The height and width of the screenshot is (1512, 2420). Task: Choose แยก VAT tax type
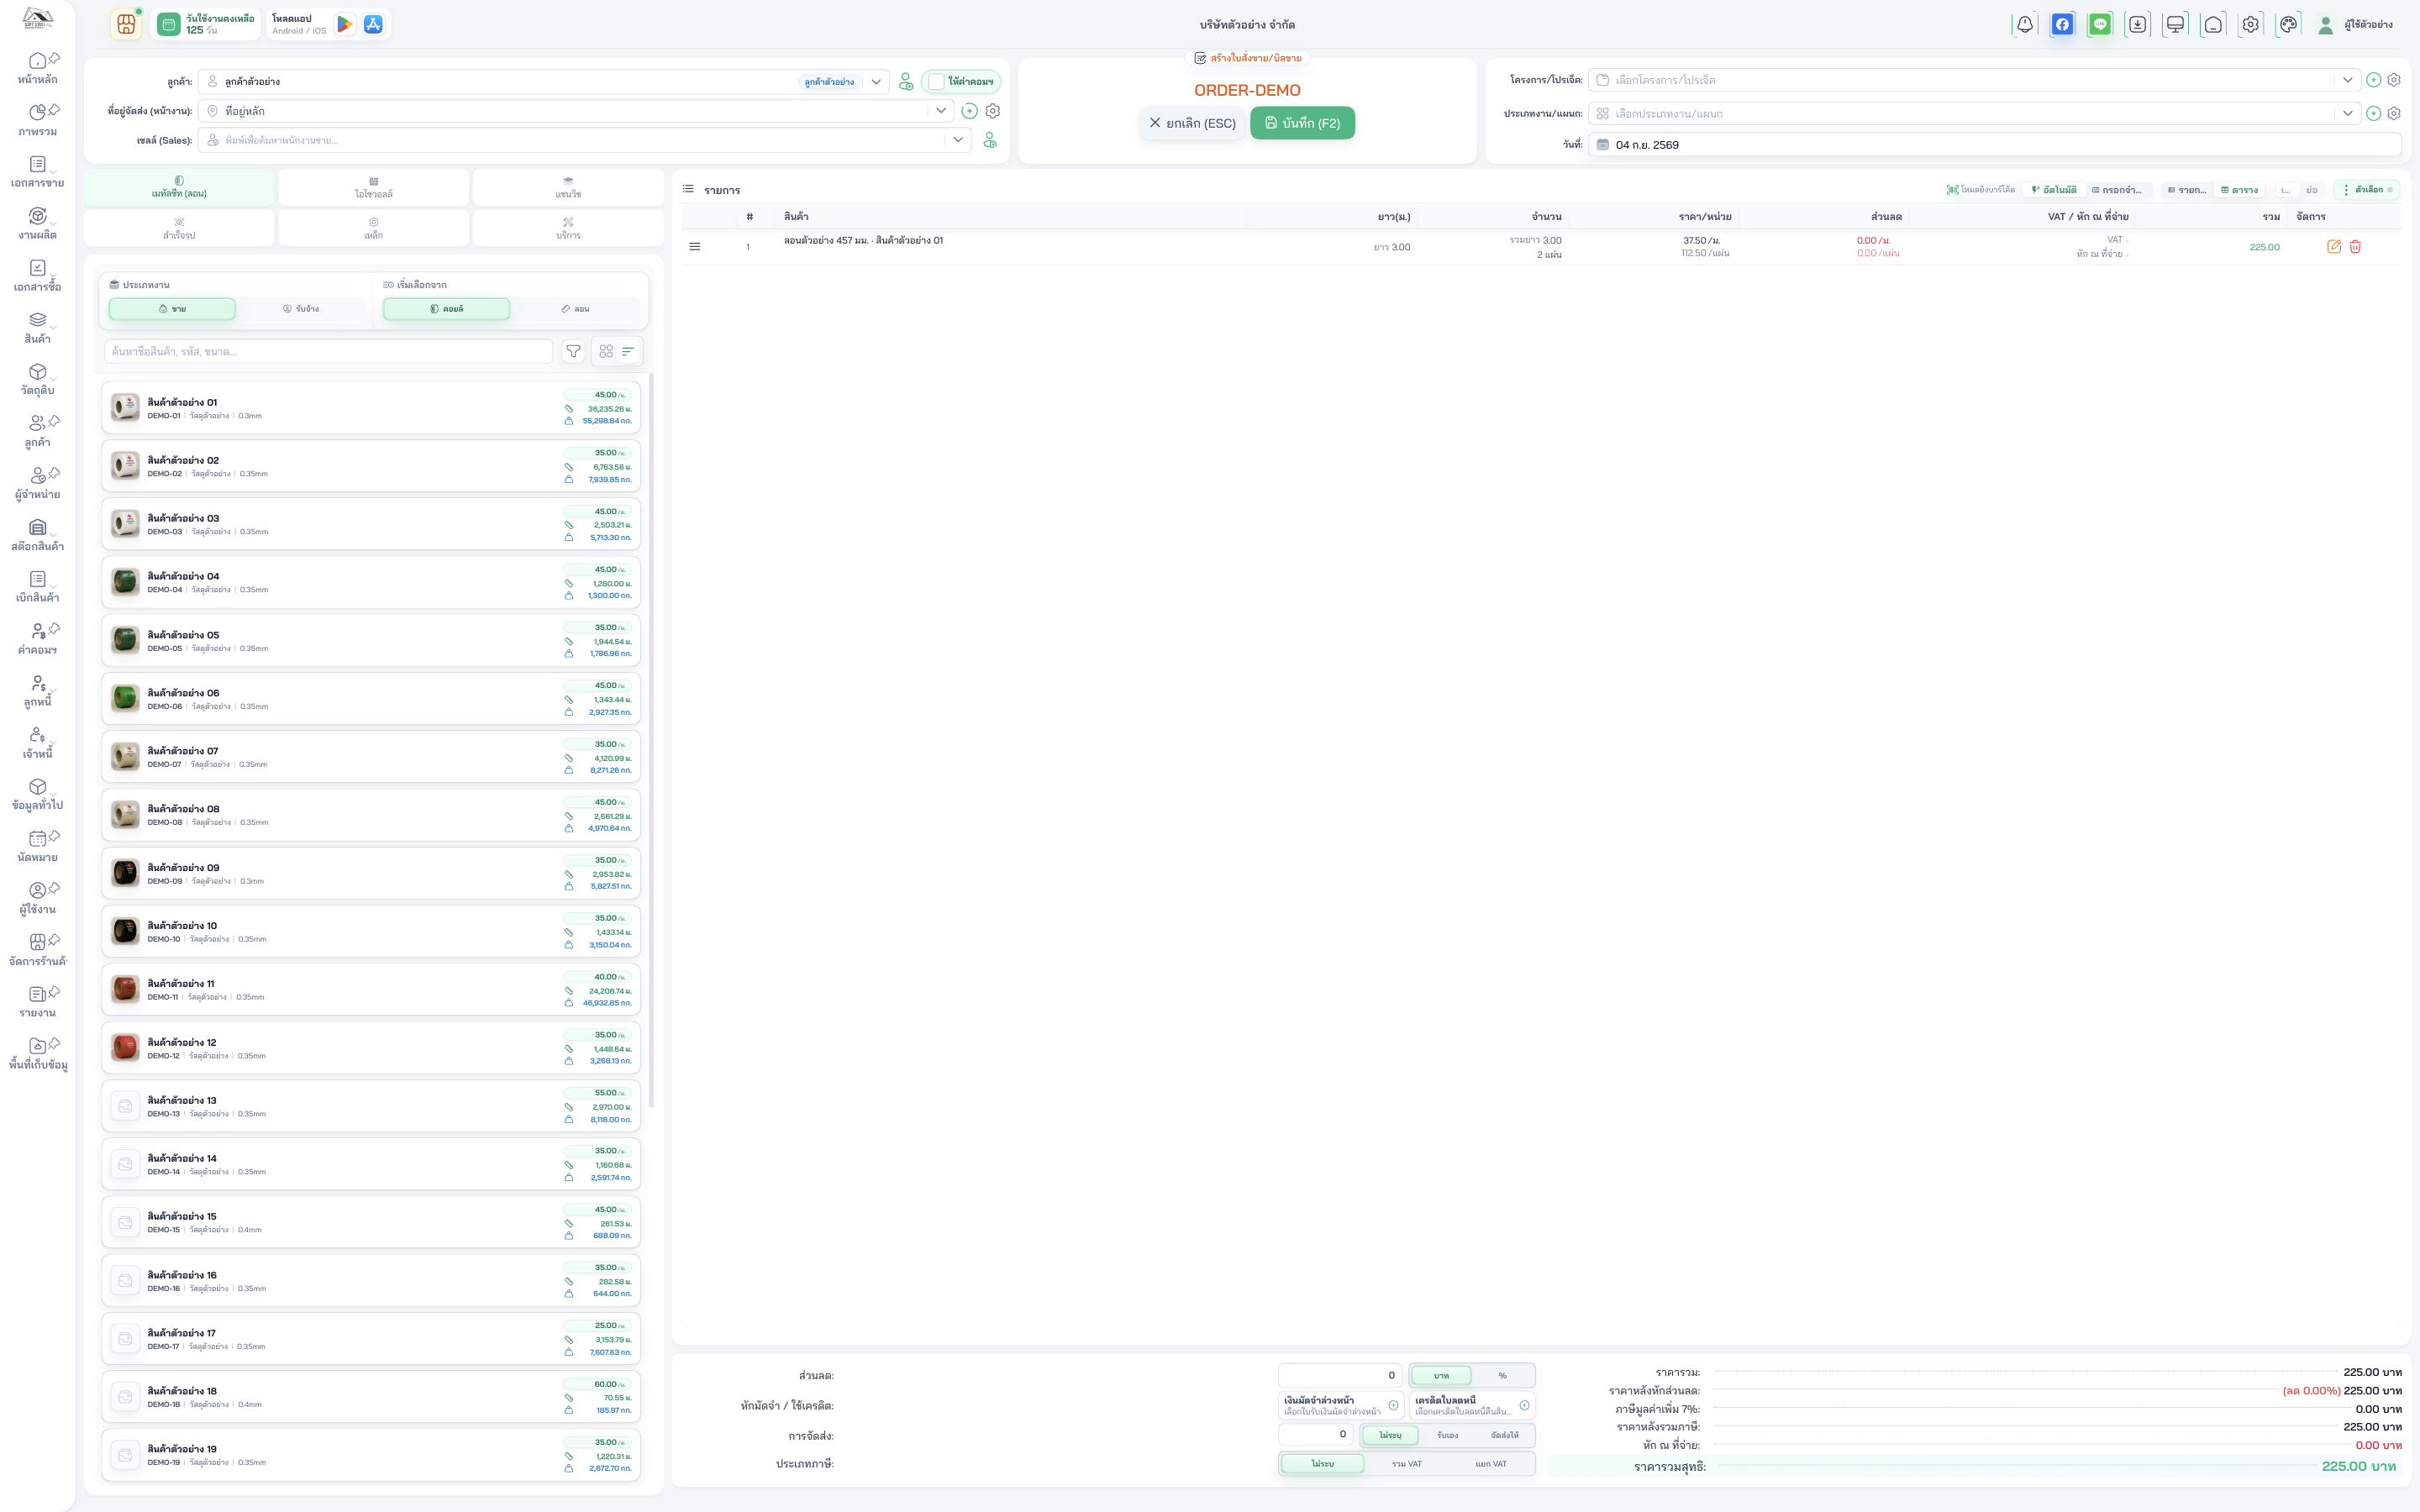pos(1490,1464)
